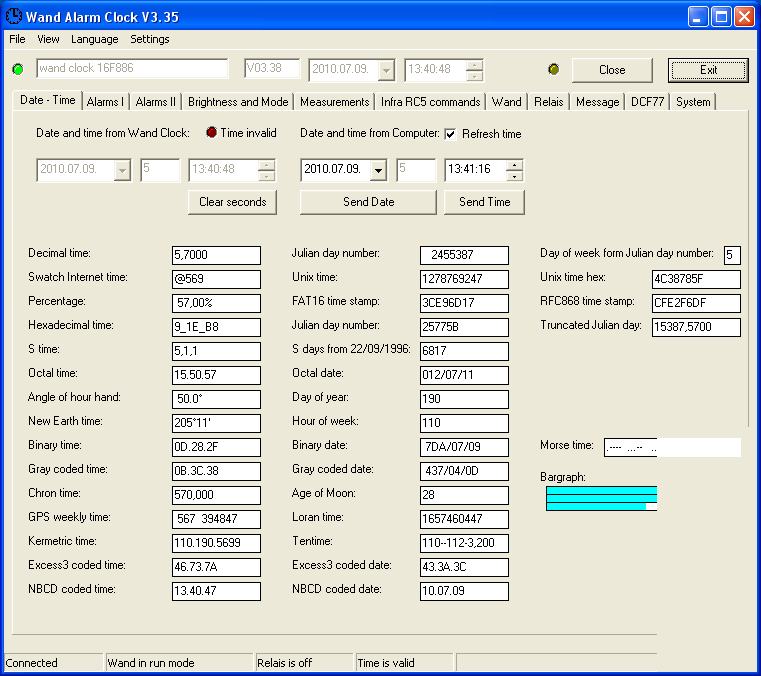Click the Wand in run mode status
This screenshot has height=676, width=761.
coord(151,663)
